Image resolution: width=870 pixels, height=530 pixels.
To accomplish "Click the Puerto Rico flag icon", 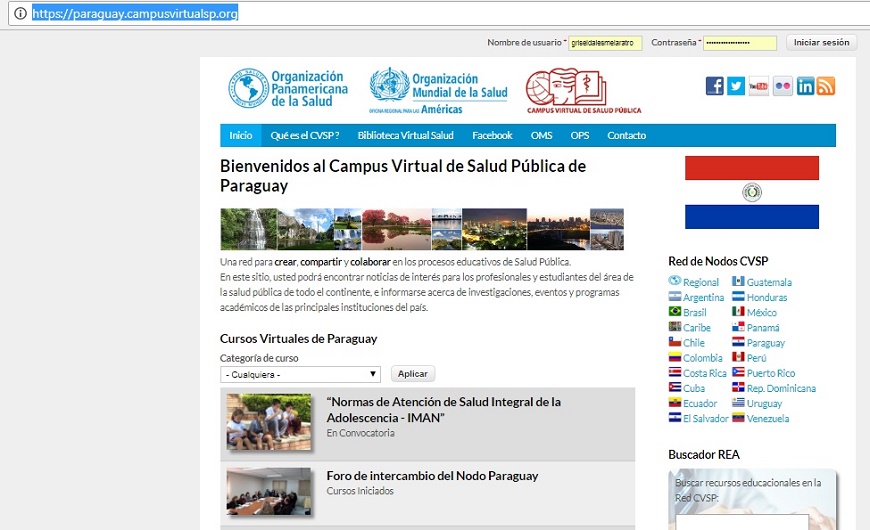I will pos(738,372).
